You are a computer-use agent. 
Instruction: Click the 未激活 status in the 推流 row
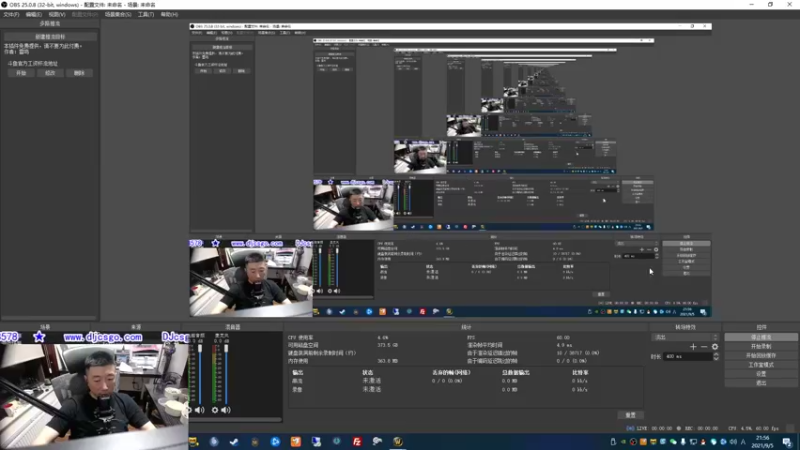[371, 381]
